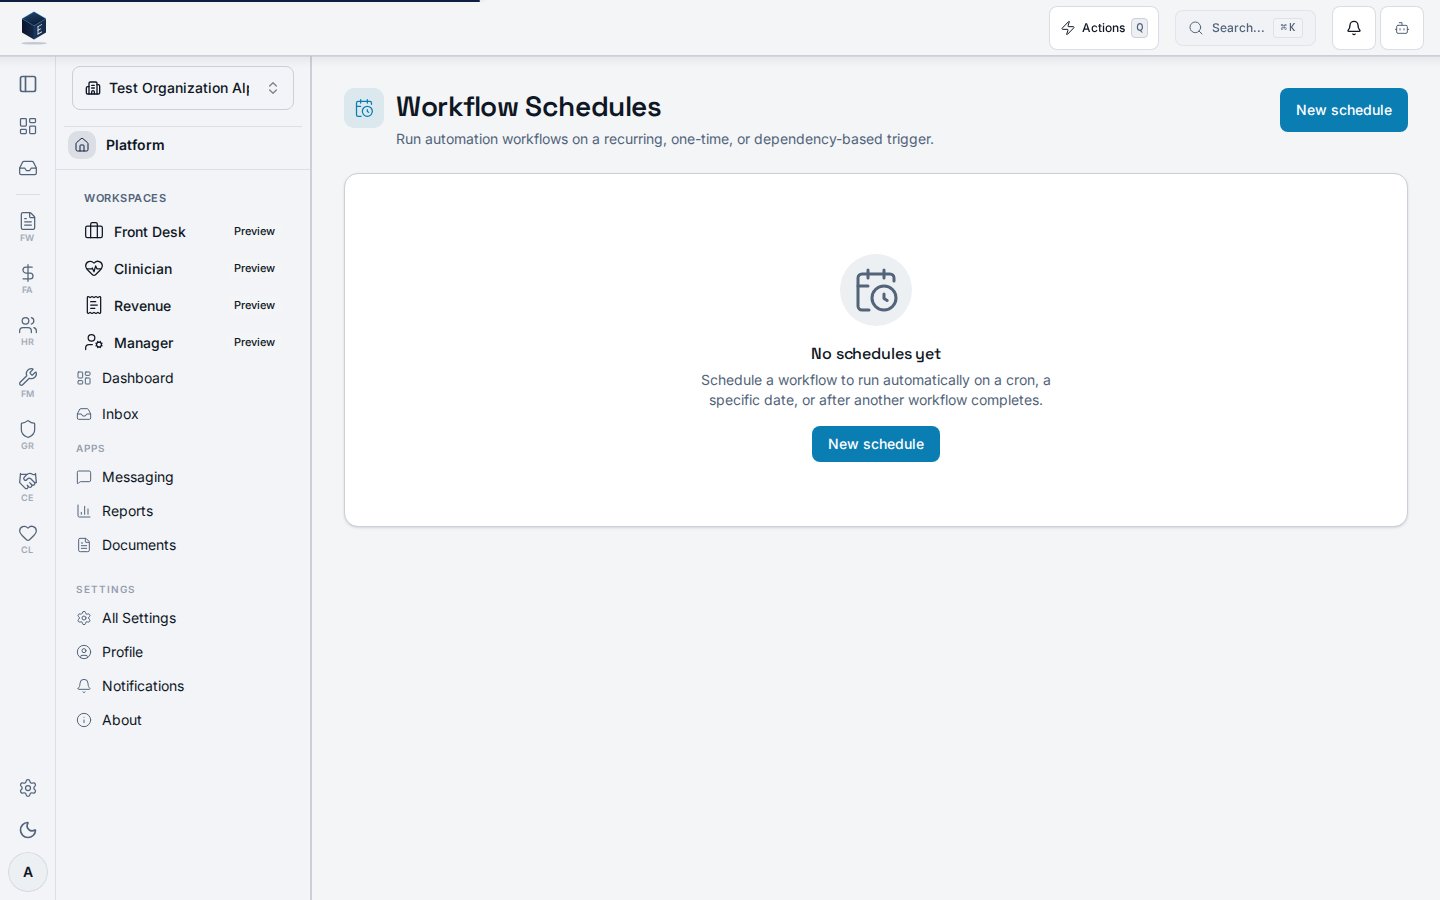Viewport: 1440px width, 900px height.
Task: Click the No schedules yet heading
Action: 876,354
